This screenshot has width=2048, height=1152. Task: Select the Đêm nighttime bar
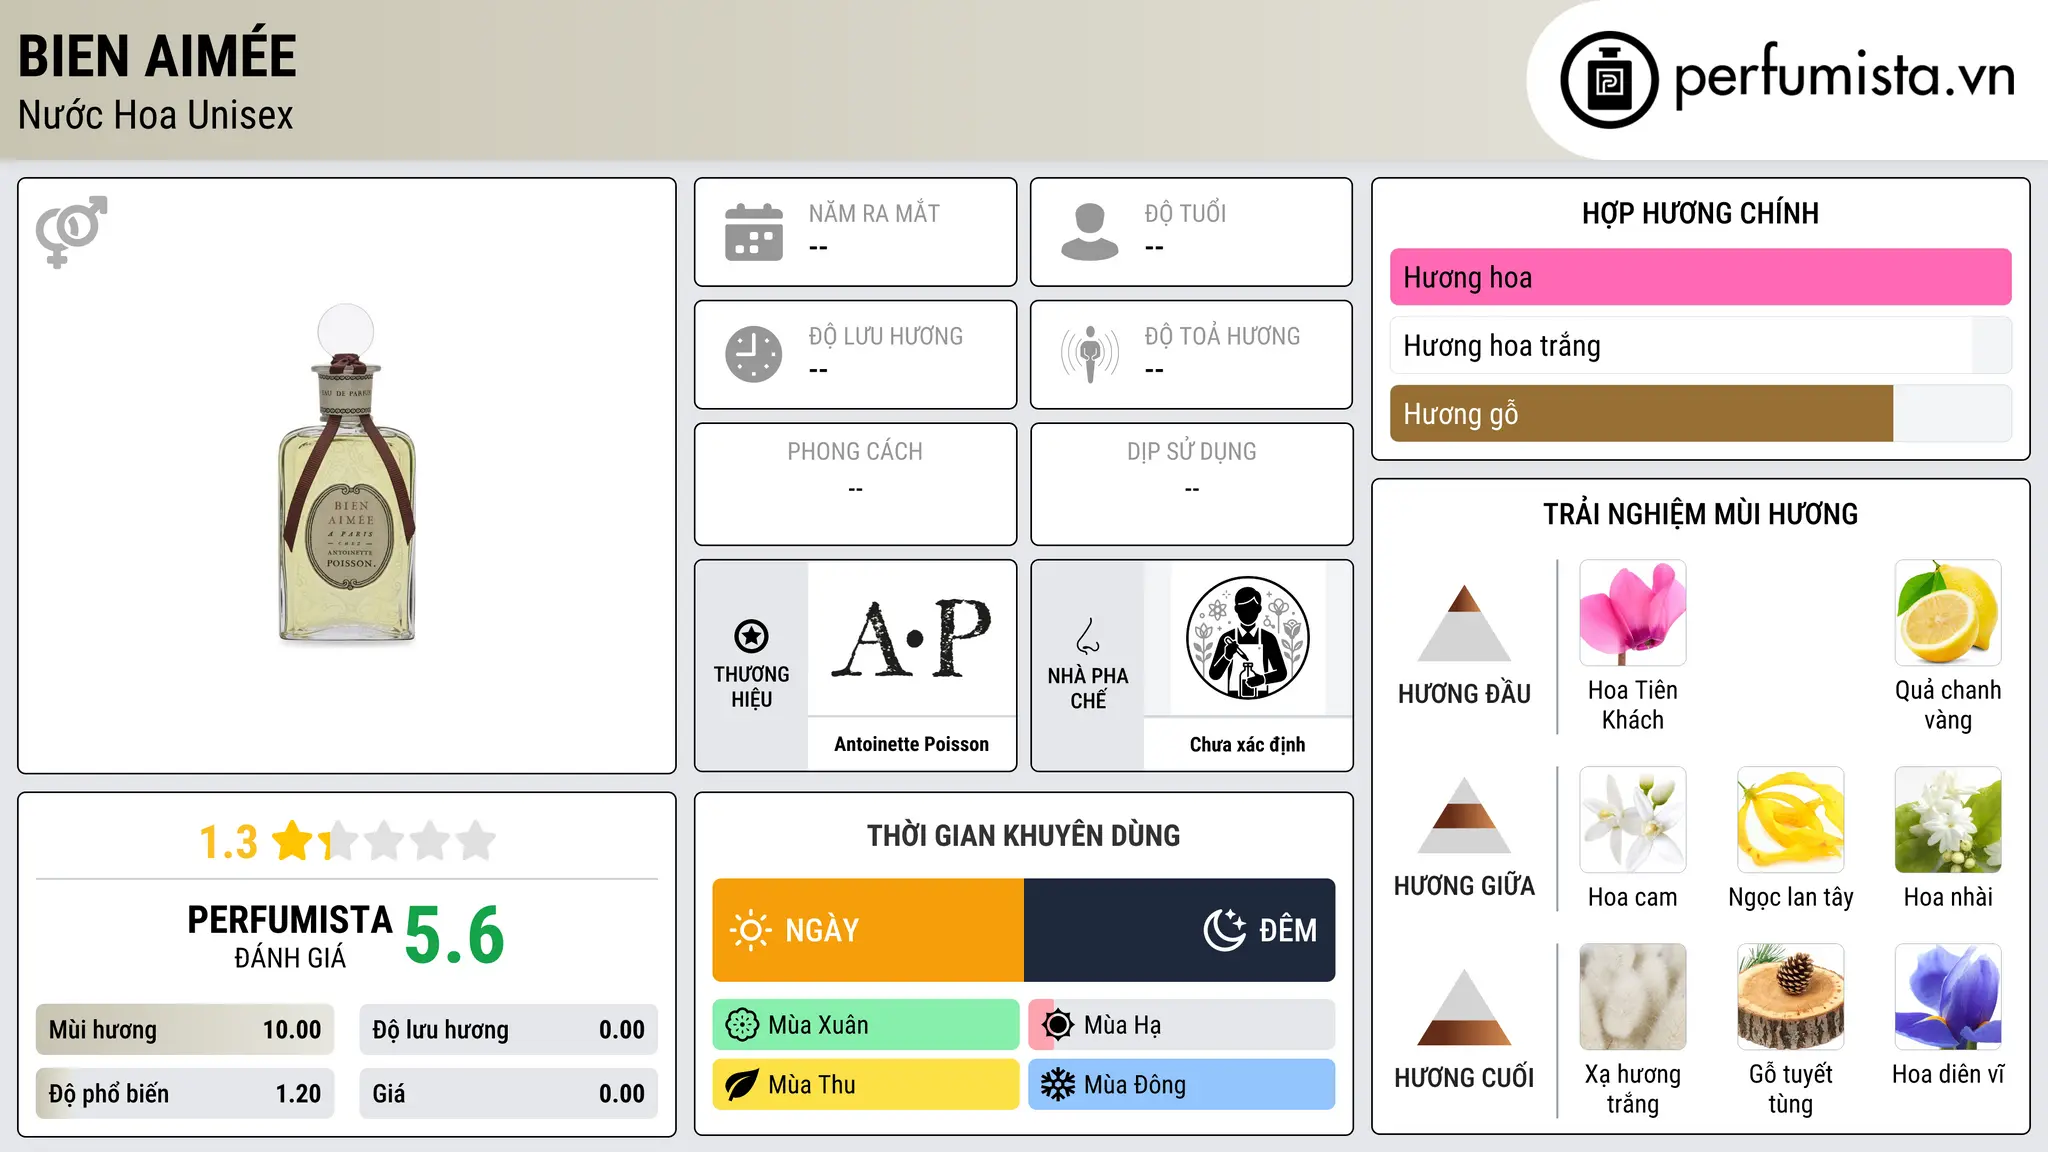click(1179, 930)
